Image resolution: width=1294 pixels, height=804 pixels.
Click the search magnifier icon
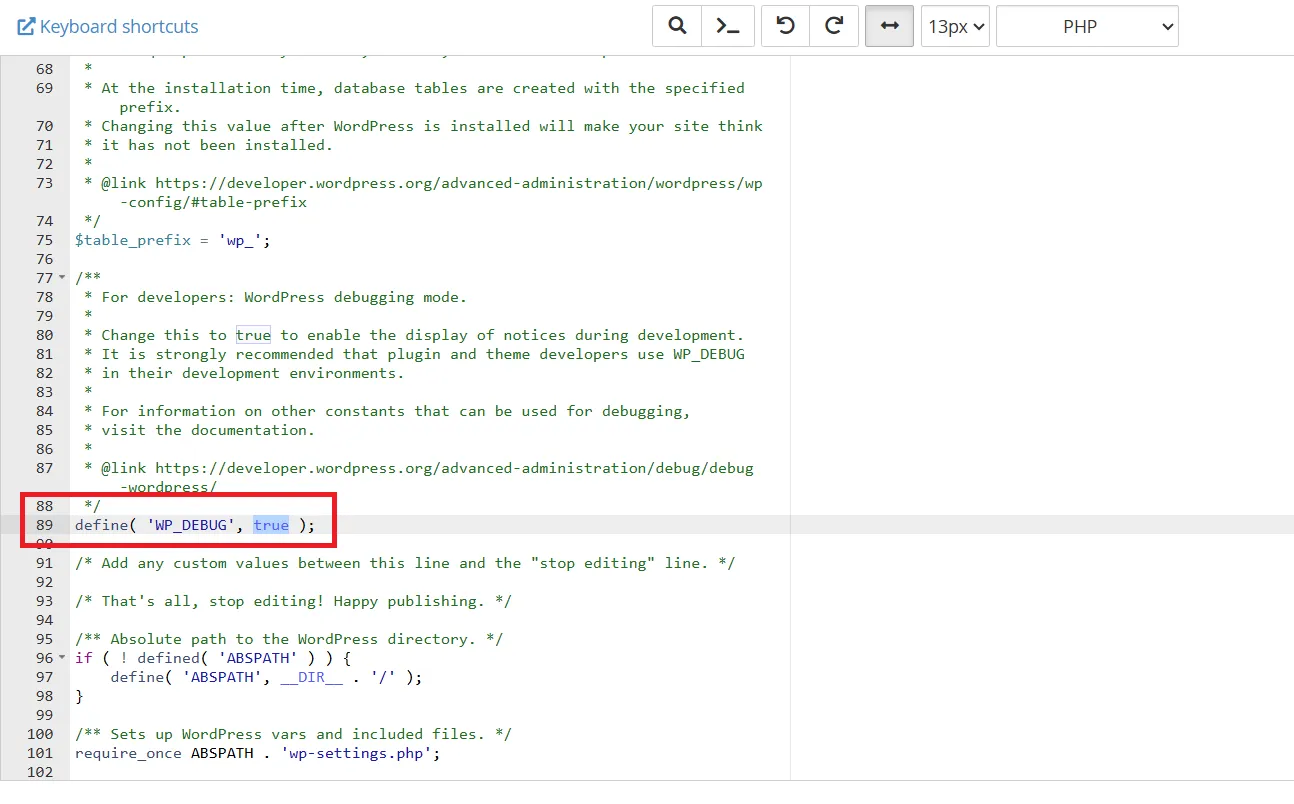point(677,27)
